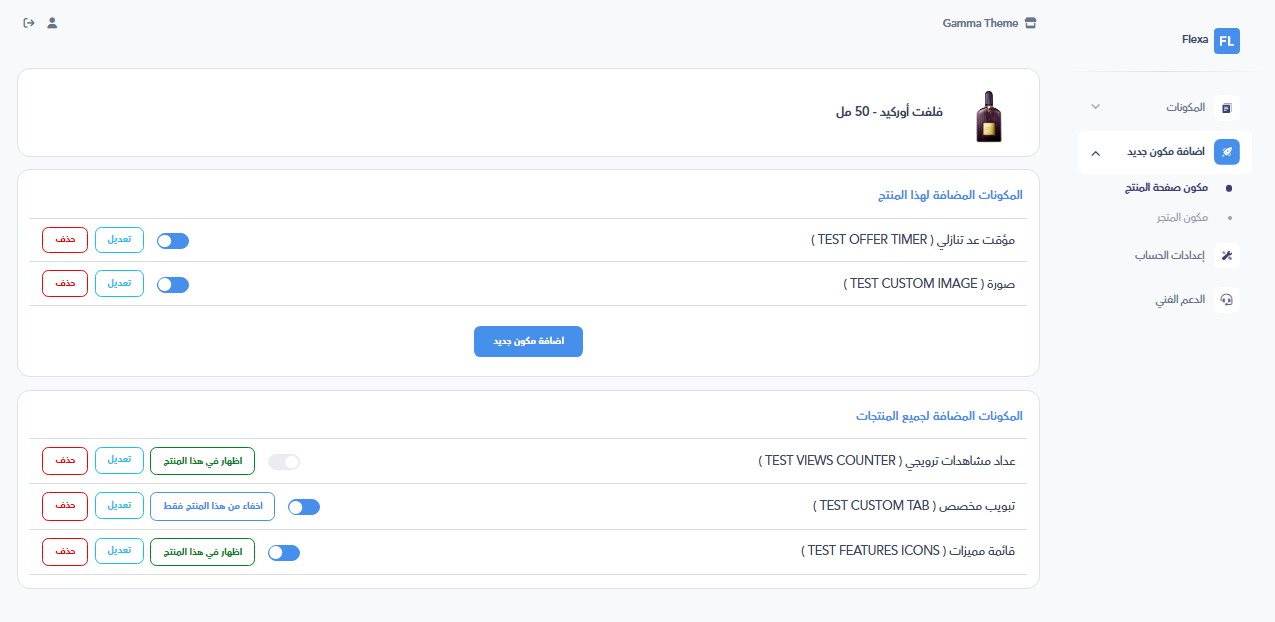Click the المكونات sidebar icon
Image resolution: width=1275 pixels, height=622 pixels.
click(1226, 107)
